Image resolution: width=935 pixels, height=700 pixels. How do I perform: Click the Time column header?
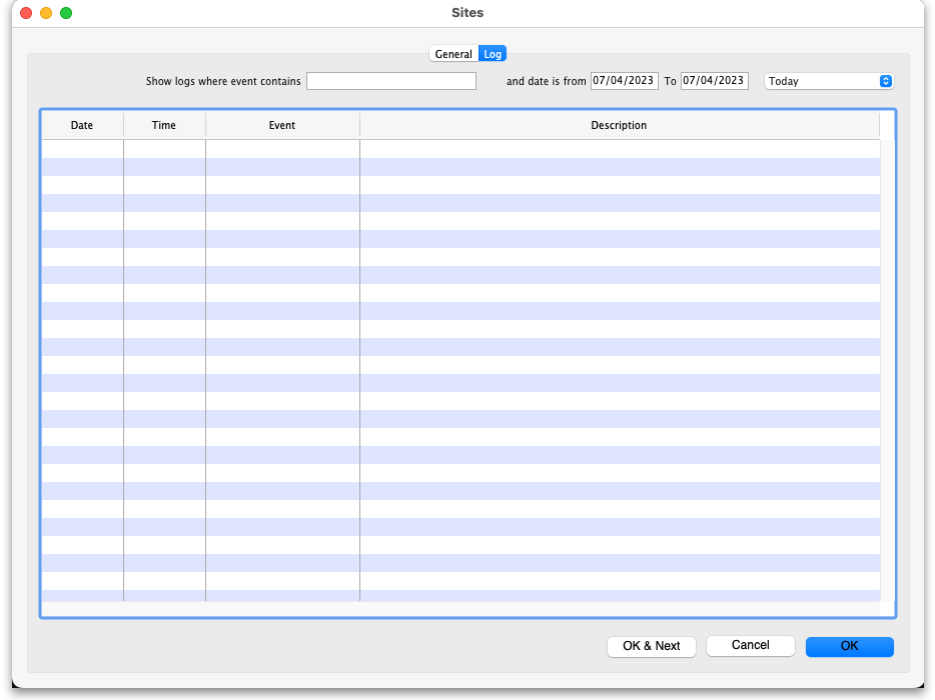tap(164, 125)
